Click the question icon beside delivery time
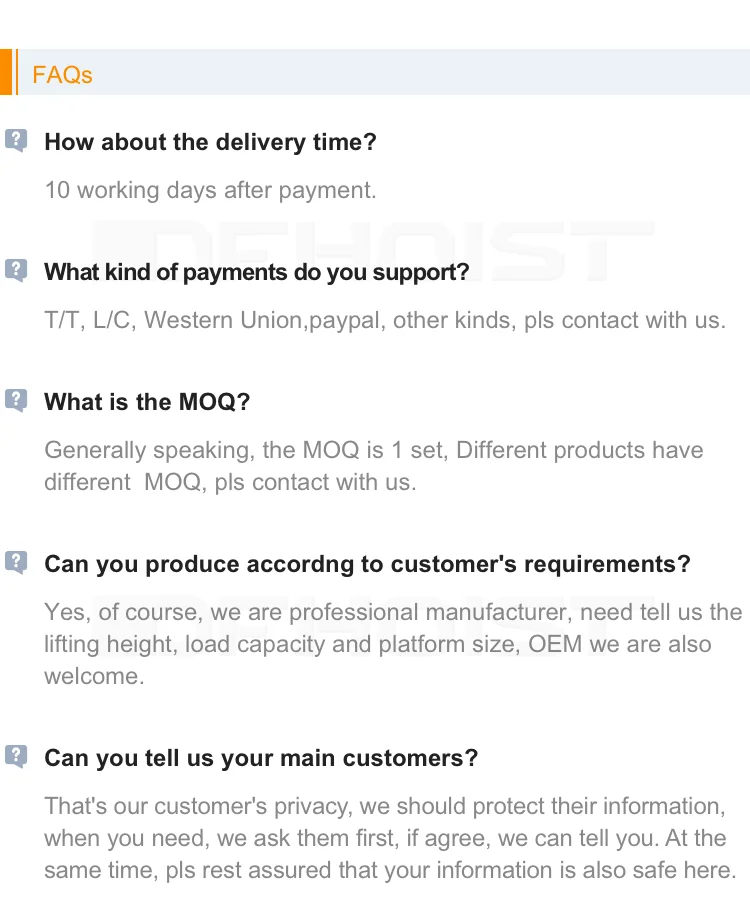The width and height of the screenshot is (750, 900). click(16, 140)
